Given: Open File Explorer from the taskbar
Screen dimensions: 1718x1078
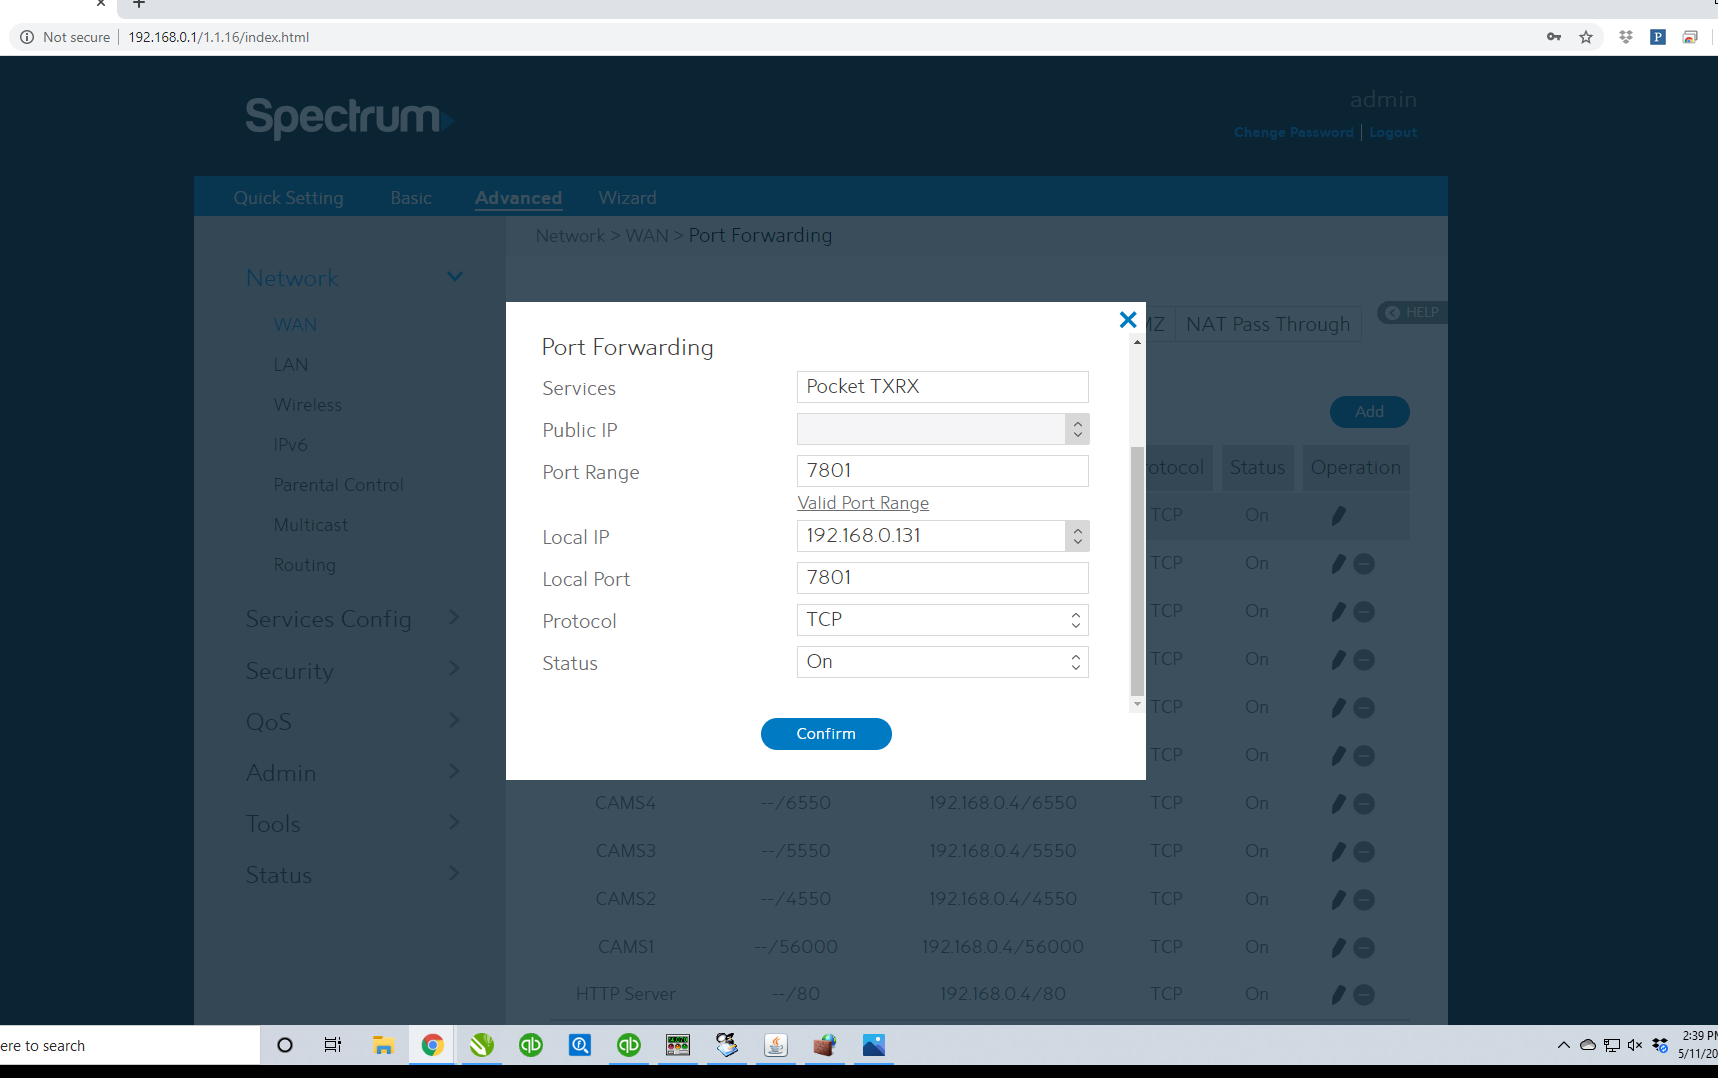Looking at the screenshot, I should tap(383, 1045).
